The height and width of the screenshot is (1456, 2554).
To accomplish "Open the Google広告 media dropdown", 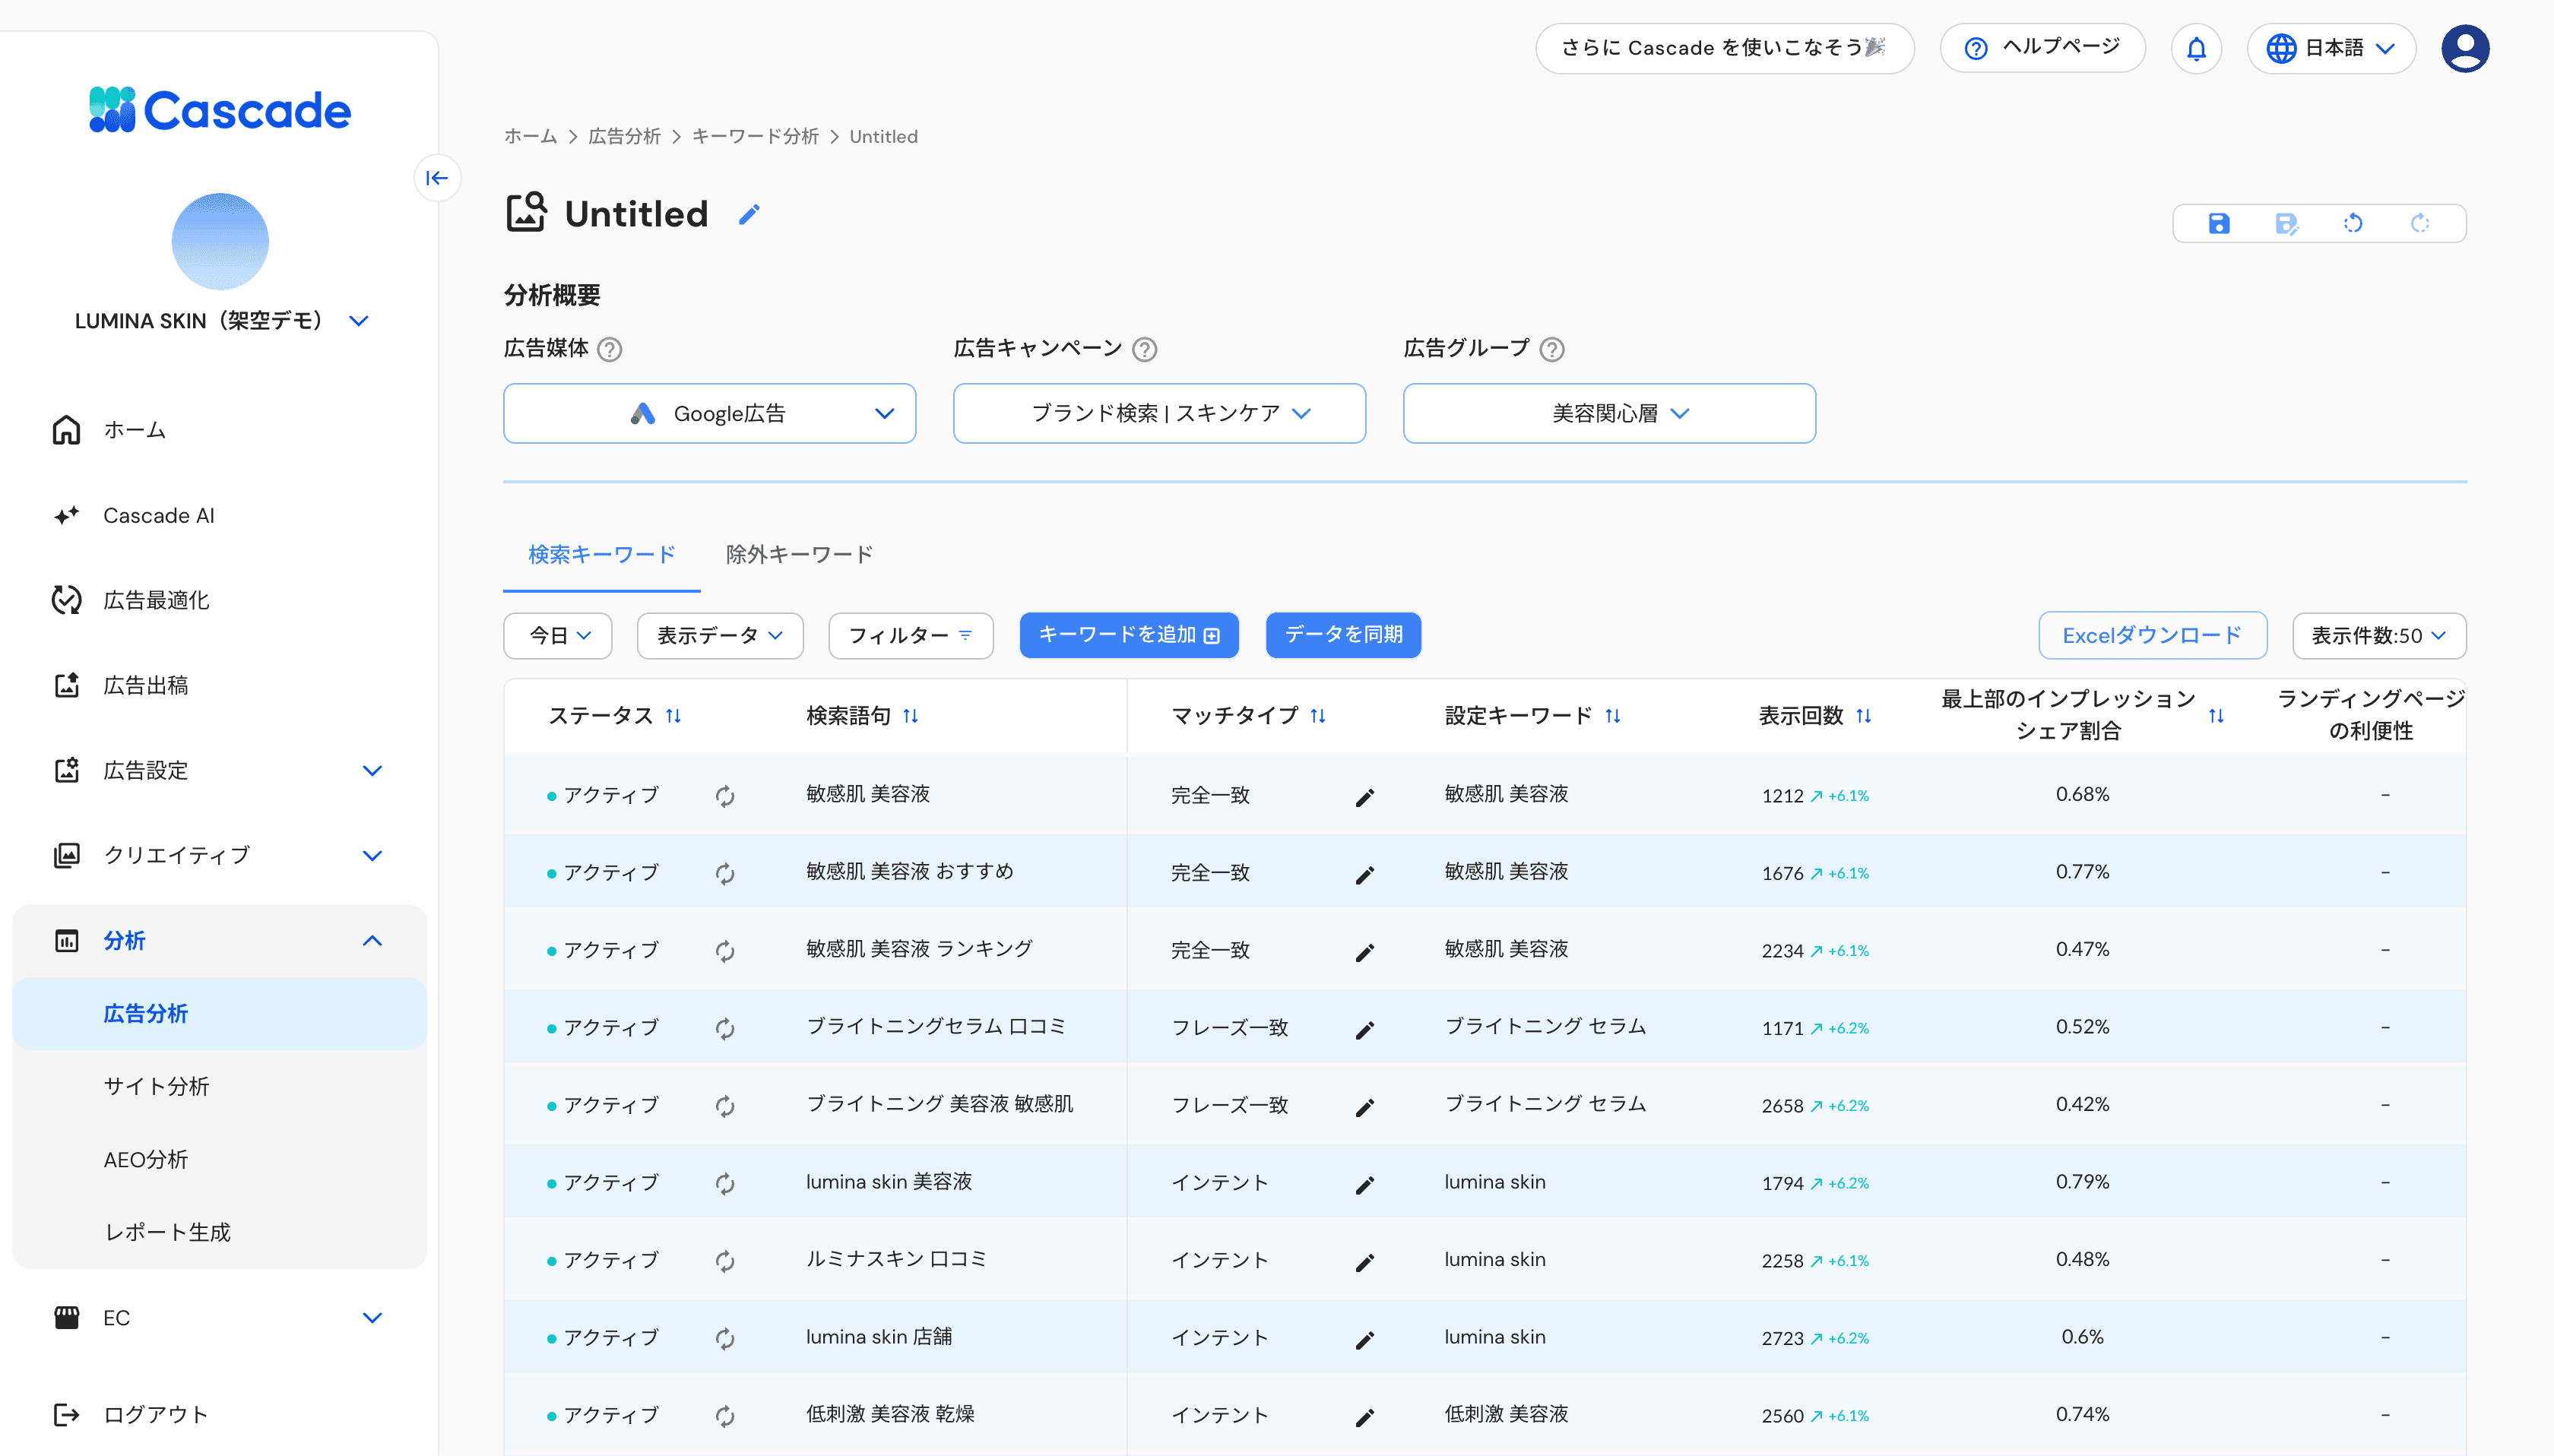I will (x=709, y=413).
